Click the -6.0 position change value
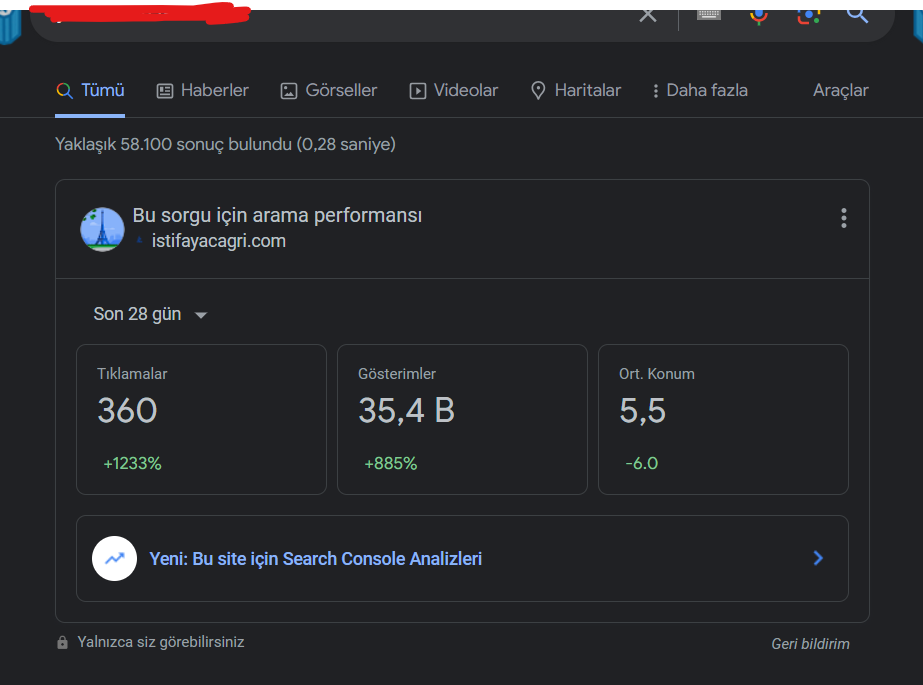Viewport: 923px width, 685px height. 642,464
